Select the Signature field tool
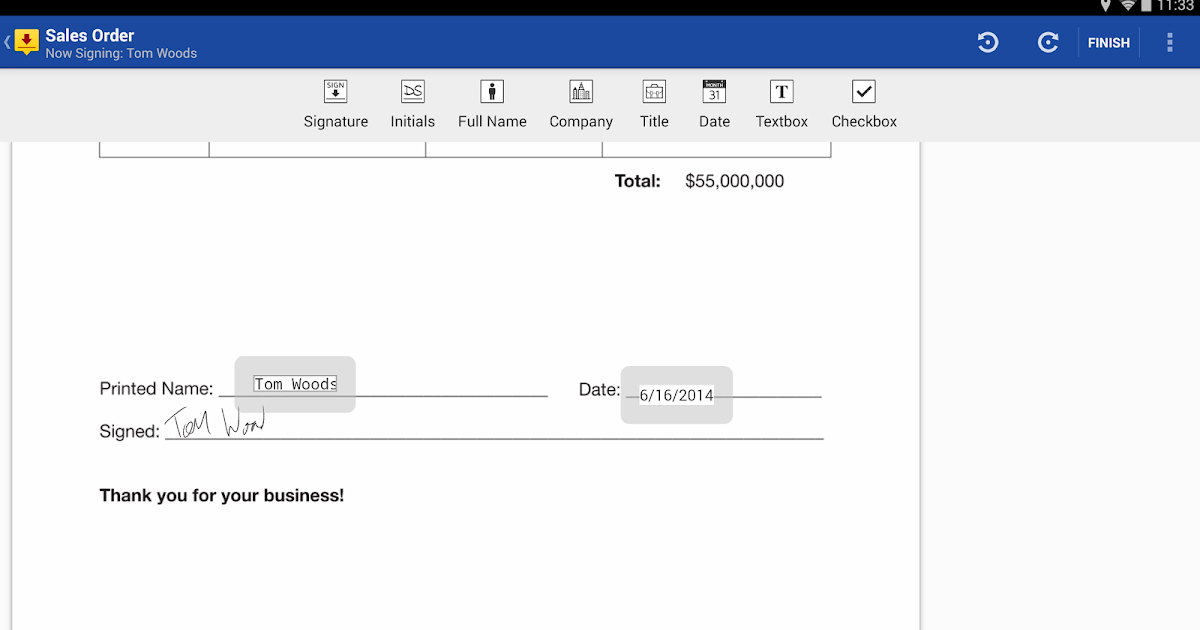This screenshot has width=1200, height=630. click(336, 105)
